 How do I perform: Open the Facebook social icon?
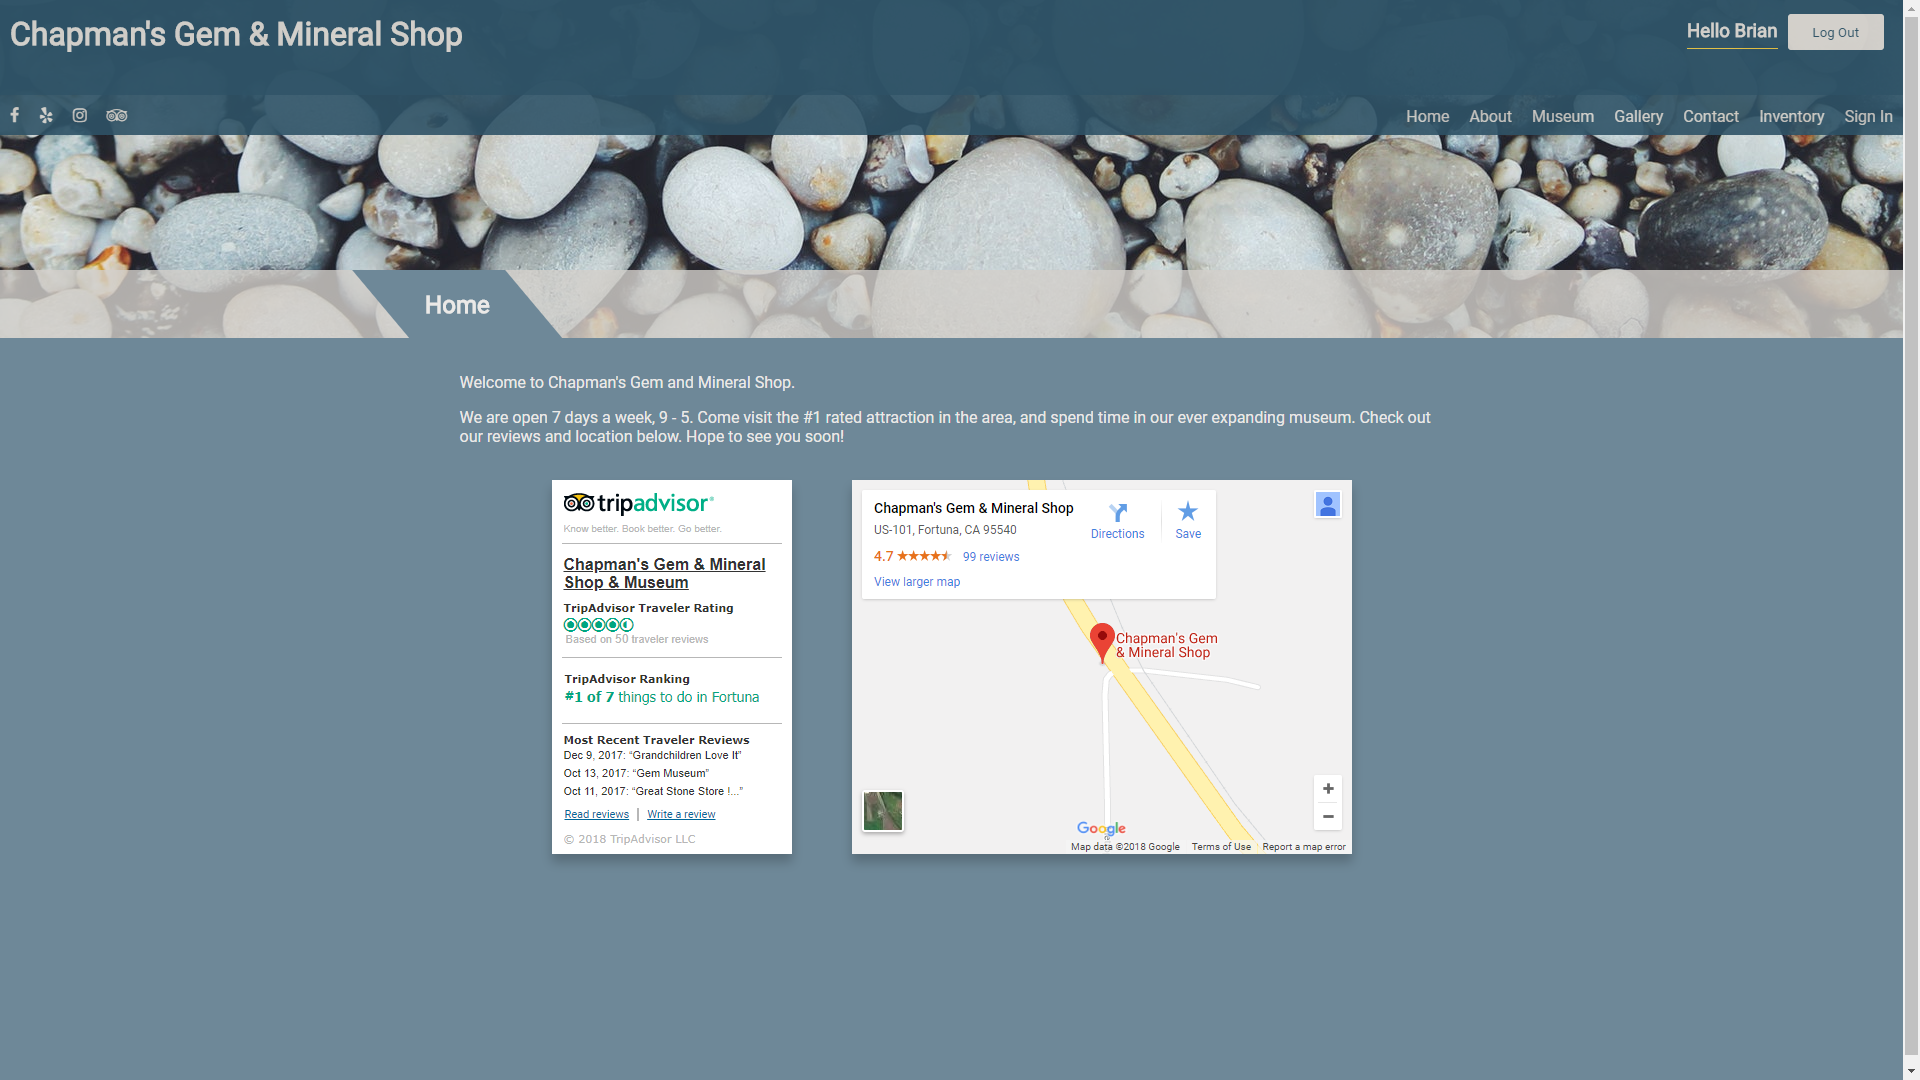tap(14, 116)
